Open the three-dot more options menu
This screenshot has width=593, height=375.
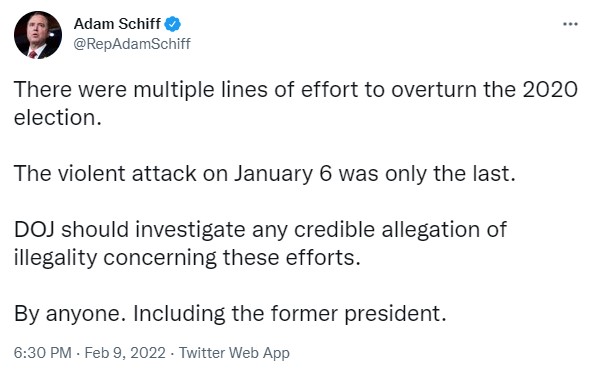point(570,25)
